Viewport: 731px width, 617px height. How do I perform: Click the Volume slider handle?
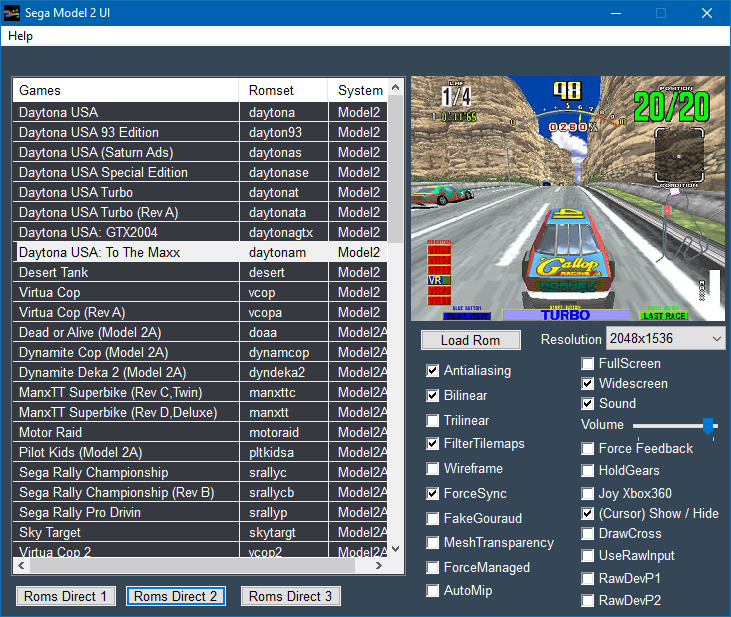point(708,426)
